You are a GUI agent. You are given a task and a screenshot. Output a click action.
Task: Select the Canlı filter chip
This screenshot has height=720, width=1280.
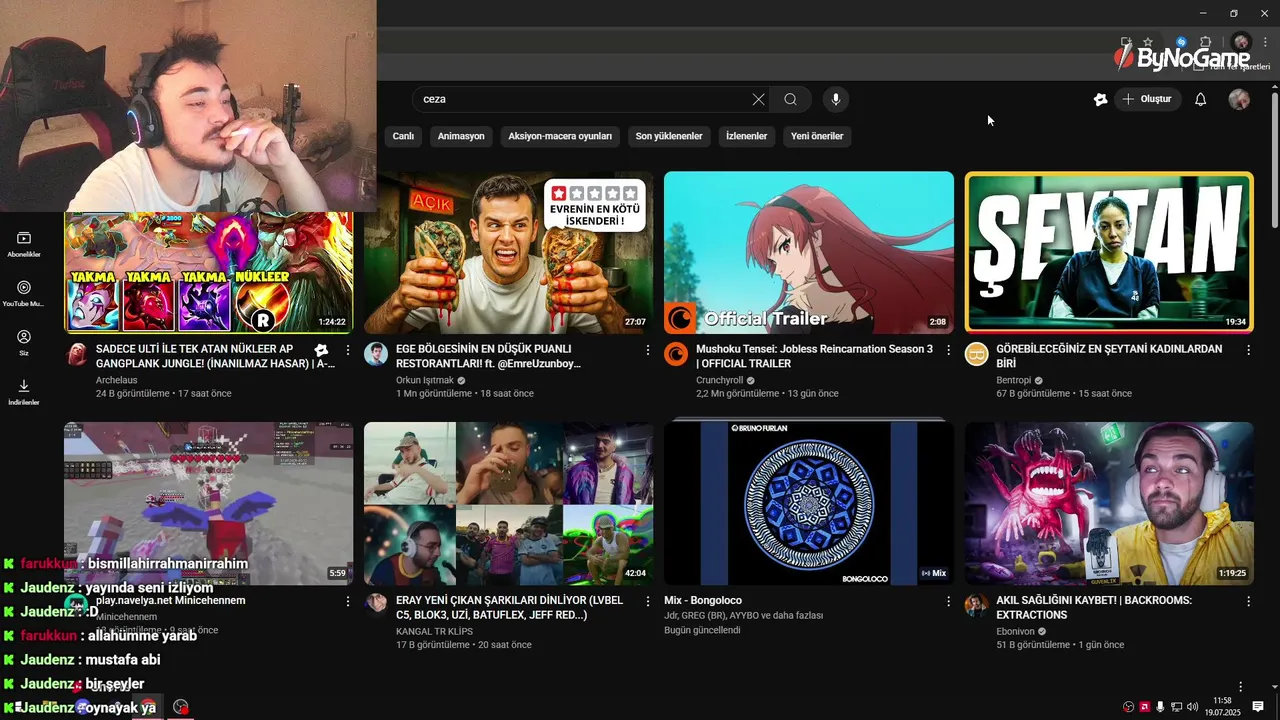[x=403, y=136]
